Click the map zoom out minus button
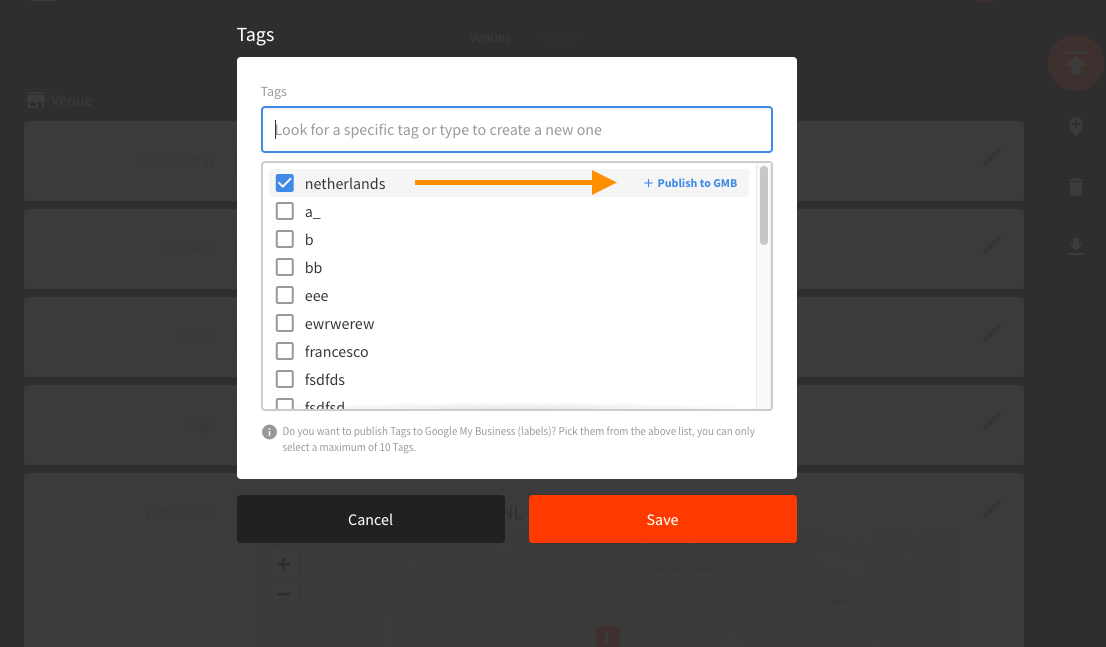Image resolution: width=1106 pixels, height=647 pixels. [x=284, y=594]
